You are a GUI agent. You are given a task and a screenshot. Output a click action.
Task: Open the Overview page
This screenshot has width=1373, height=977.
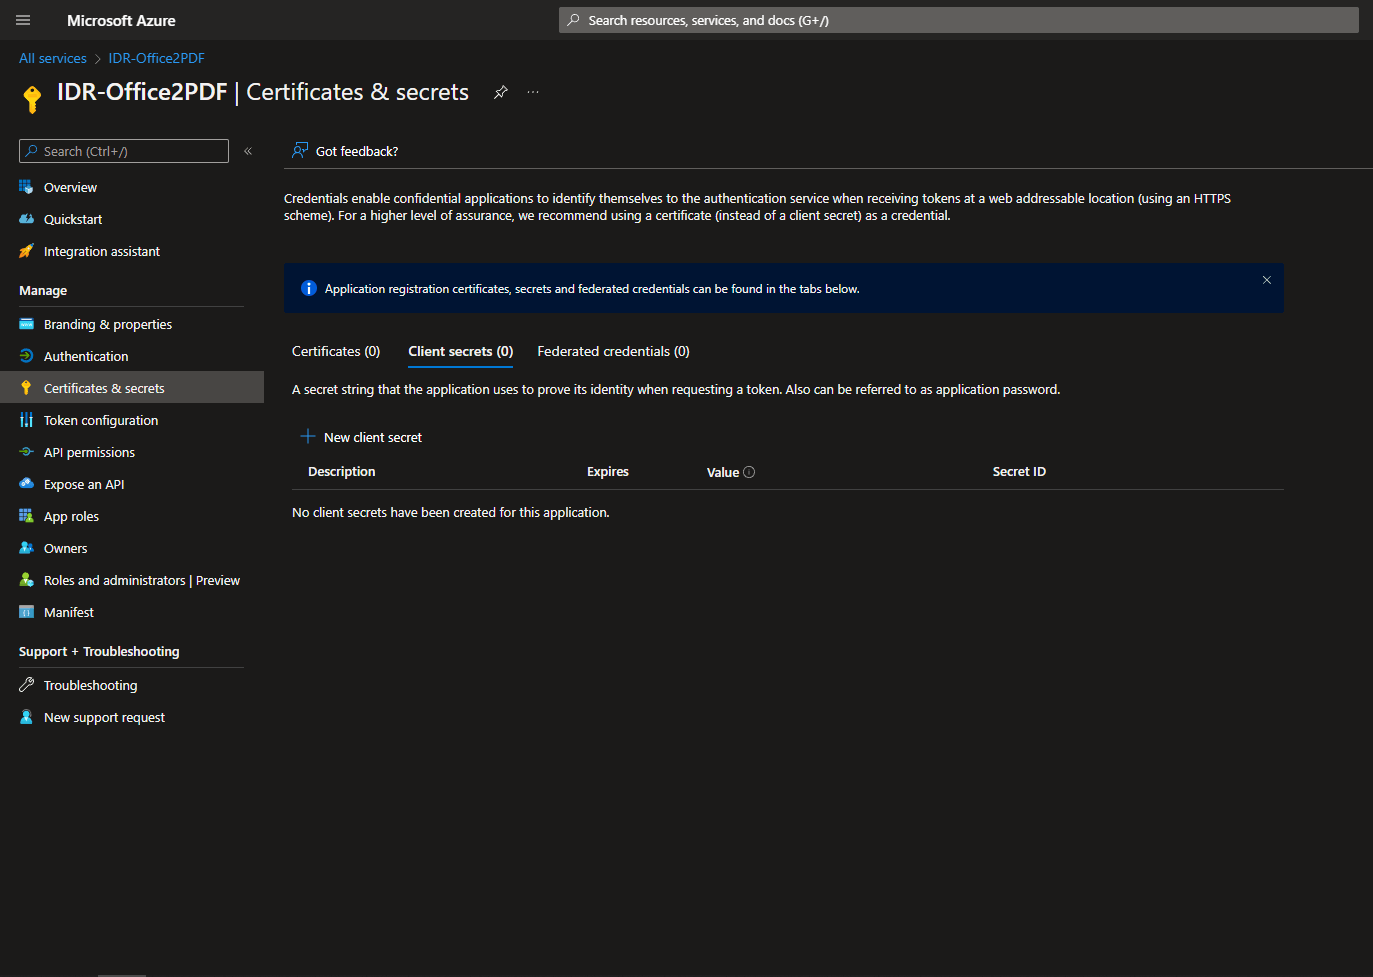click(x=70, y=187)
